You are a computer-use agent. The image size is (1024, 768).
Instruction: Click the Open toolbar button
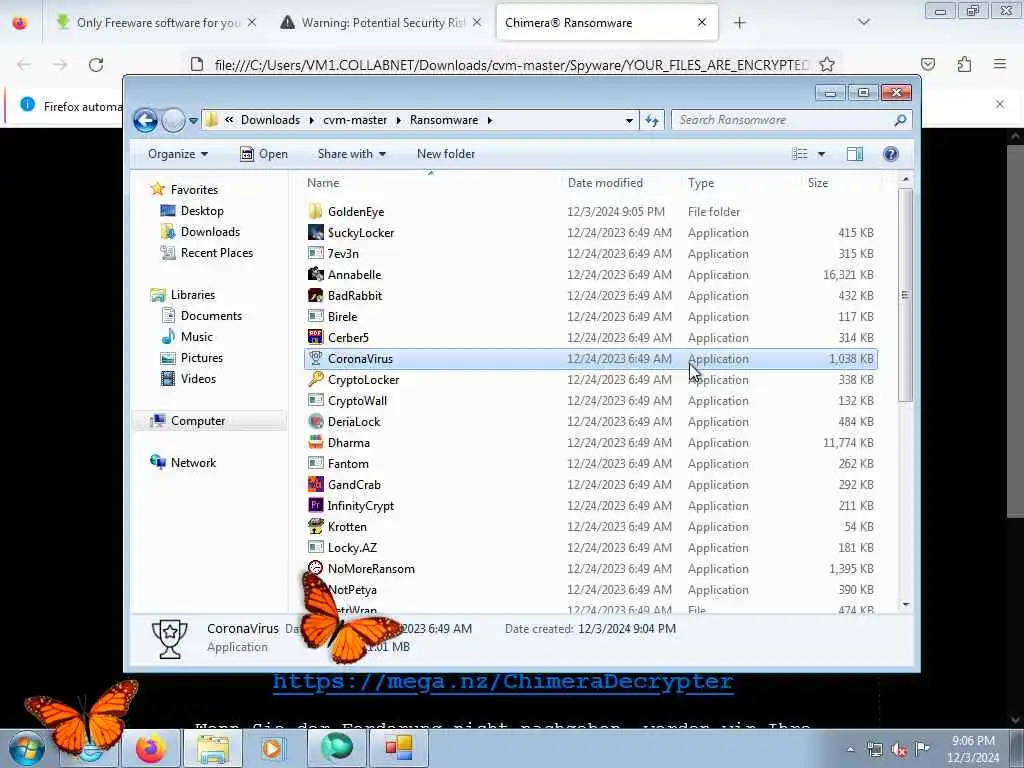(264, 154)
